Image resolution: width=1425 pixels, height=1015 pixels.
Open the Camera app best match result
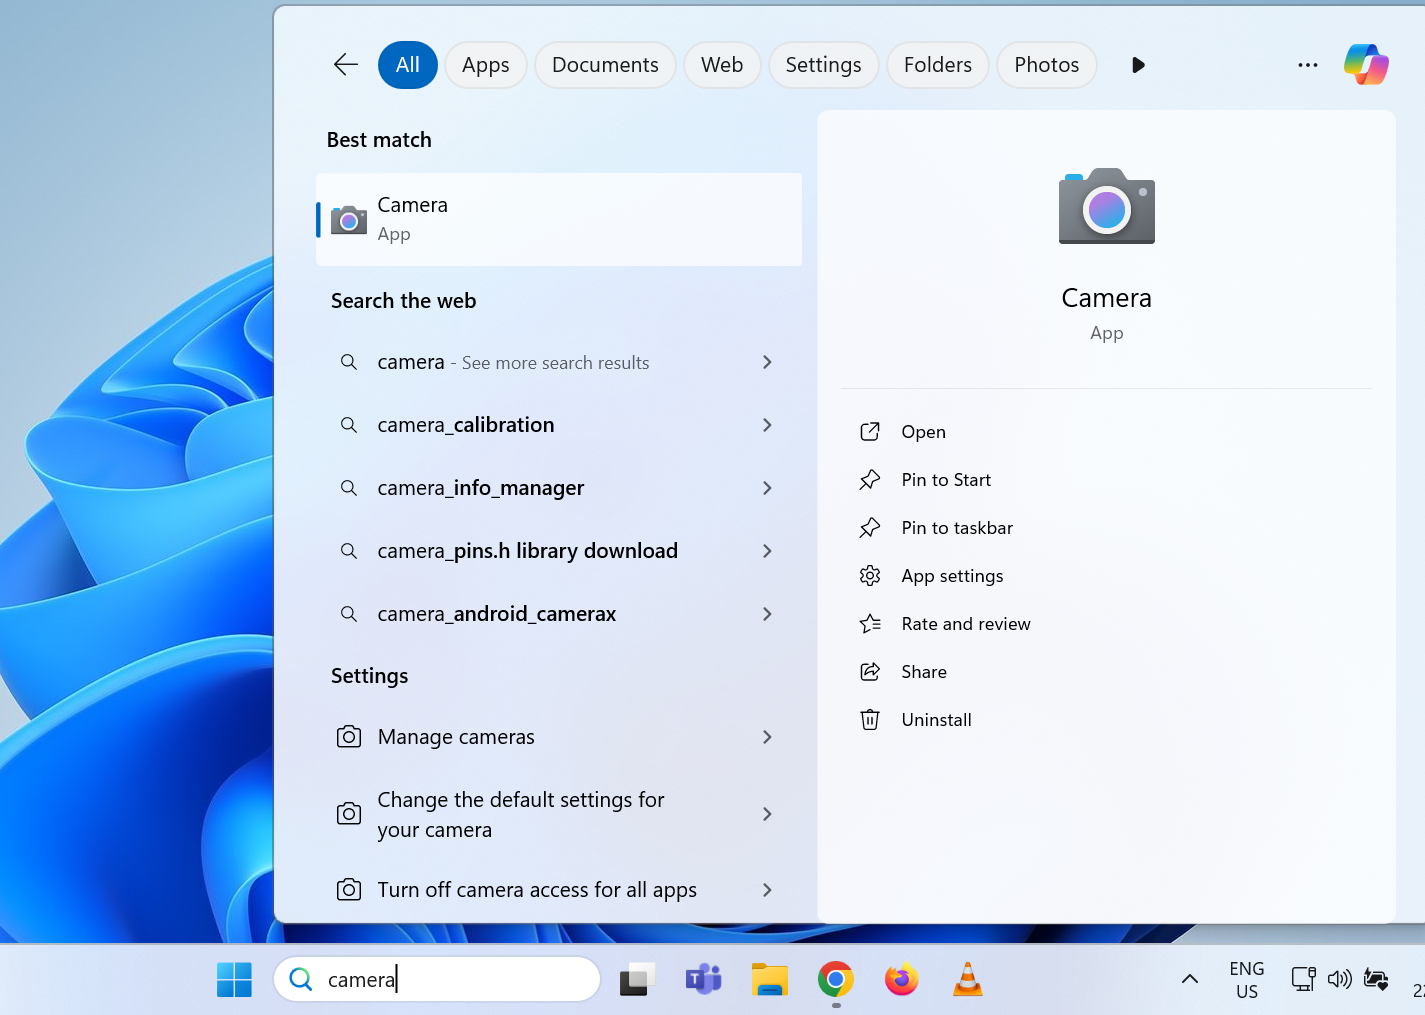(558, 219)
